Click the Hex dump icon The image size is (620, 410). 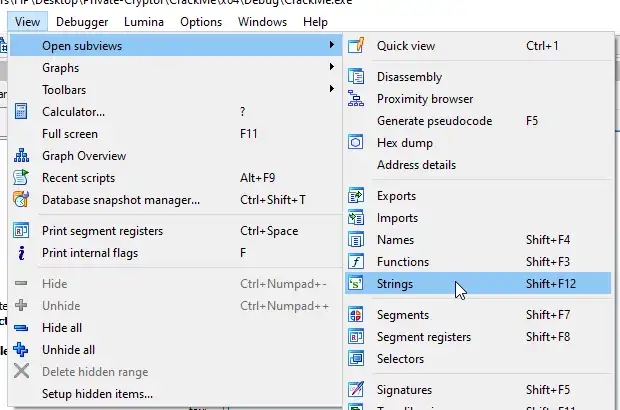pyautogui.click(x=355, y=143)
